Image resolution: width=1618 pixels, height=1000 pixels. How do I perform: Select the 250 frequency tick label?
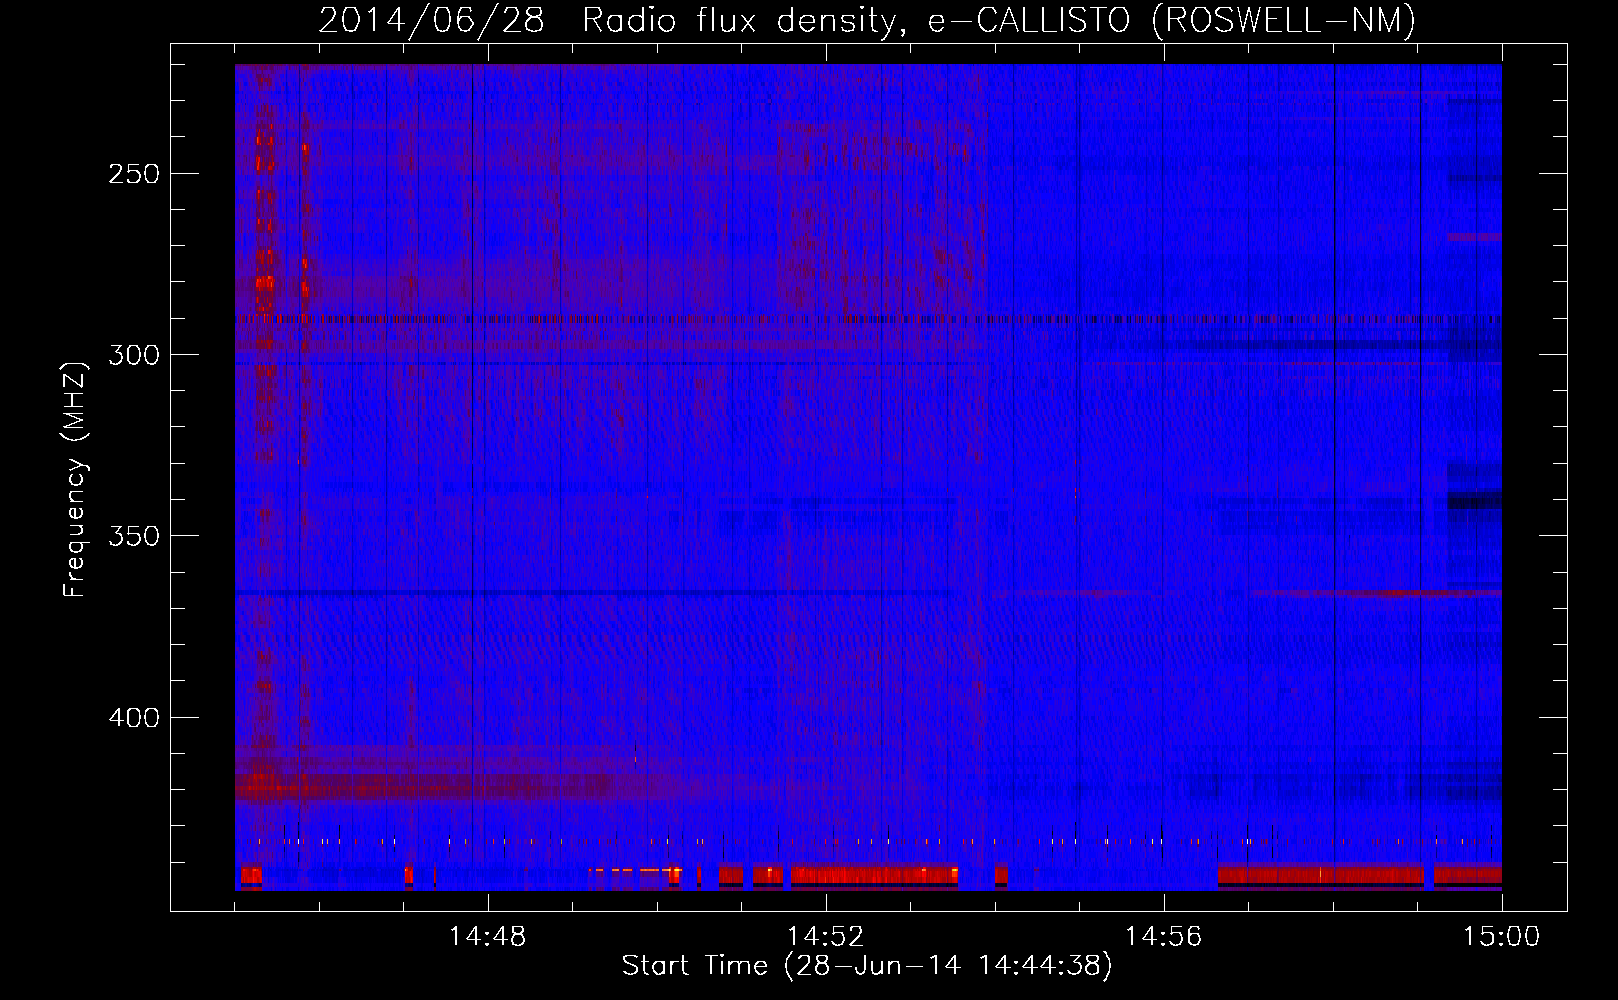pyautogui.click(x=134, y=174)
